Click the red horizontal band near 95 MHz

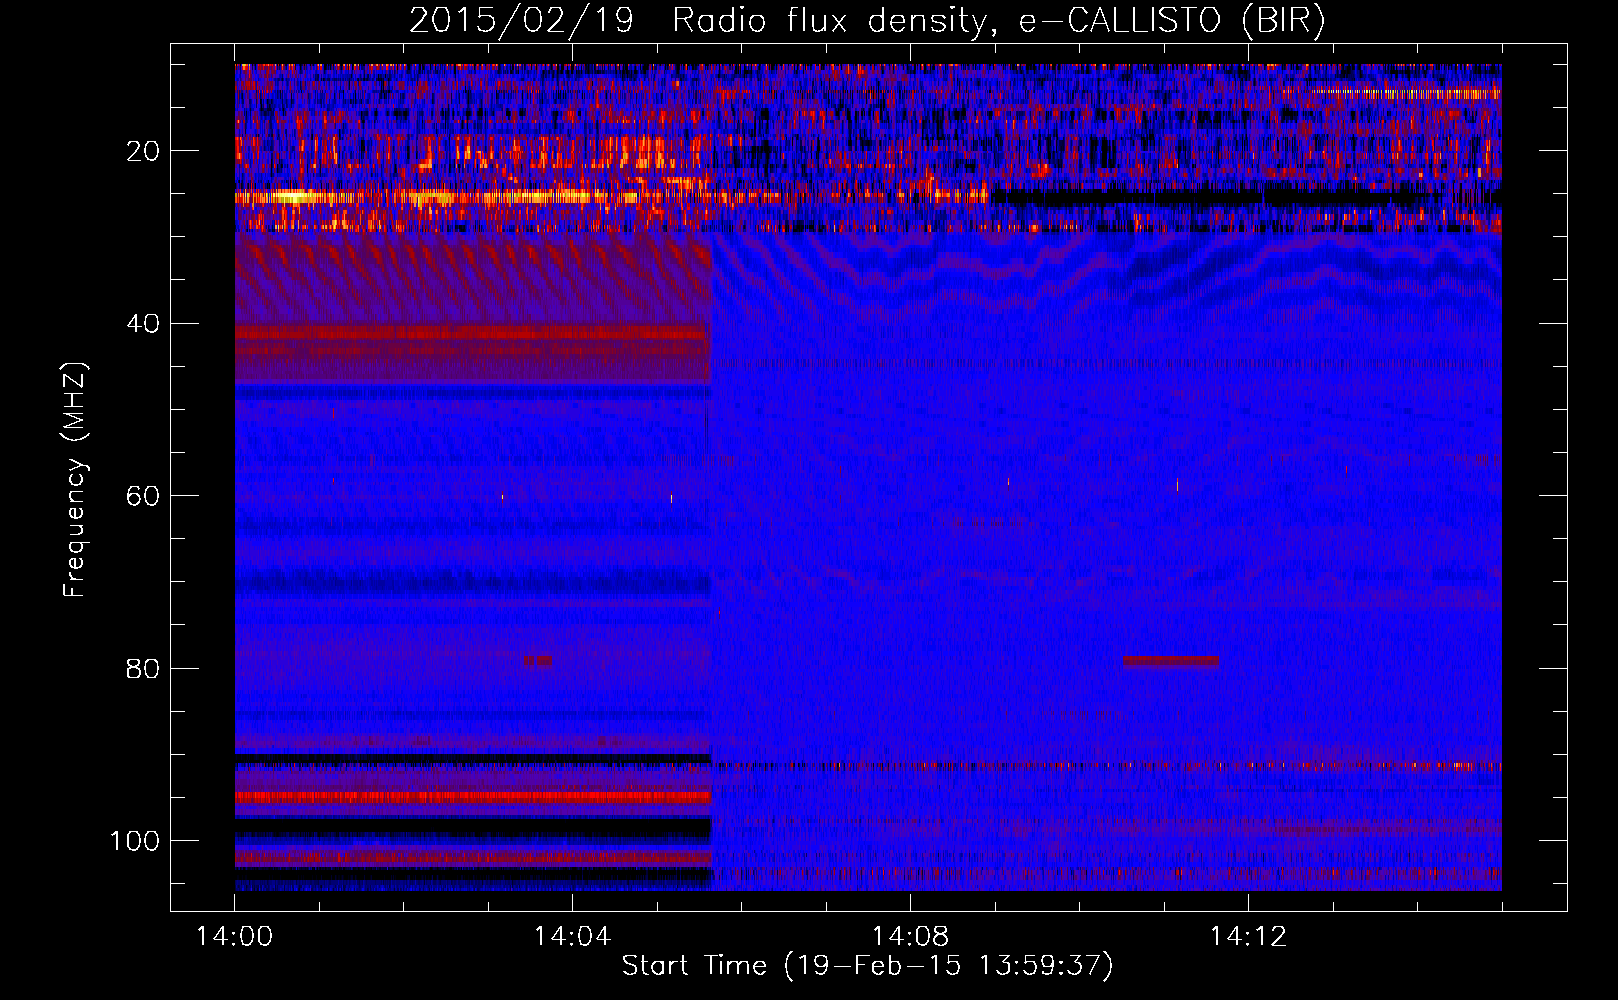coord(473,797)
